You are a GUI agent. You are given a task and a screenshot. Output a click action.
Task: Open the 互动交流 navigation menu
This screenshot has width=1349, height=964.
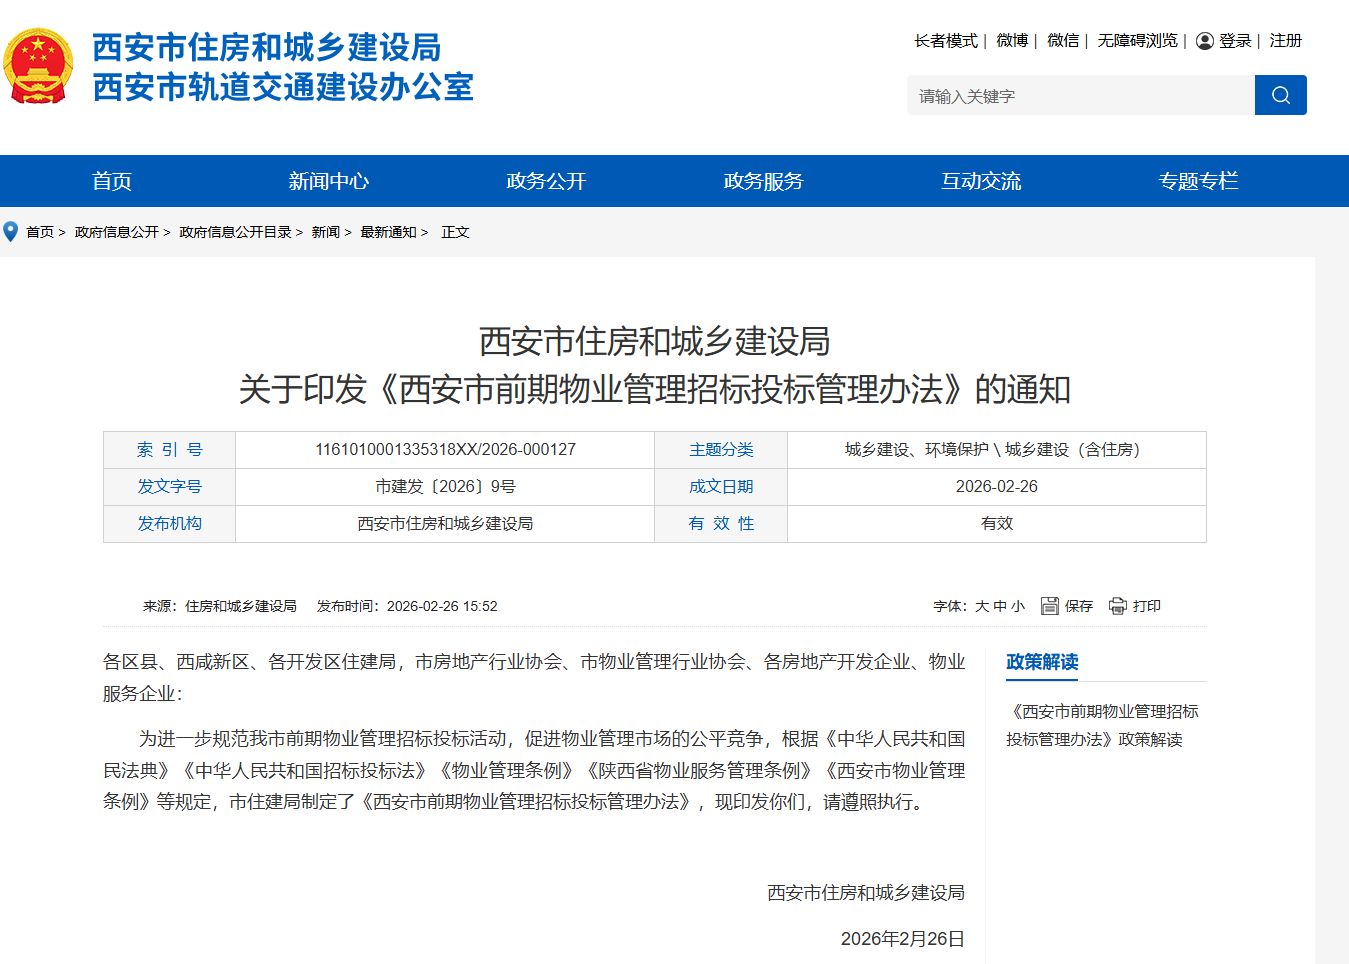[981, 181]
